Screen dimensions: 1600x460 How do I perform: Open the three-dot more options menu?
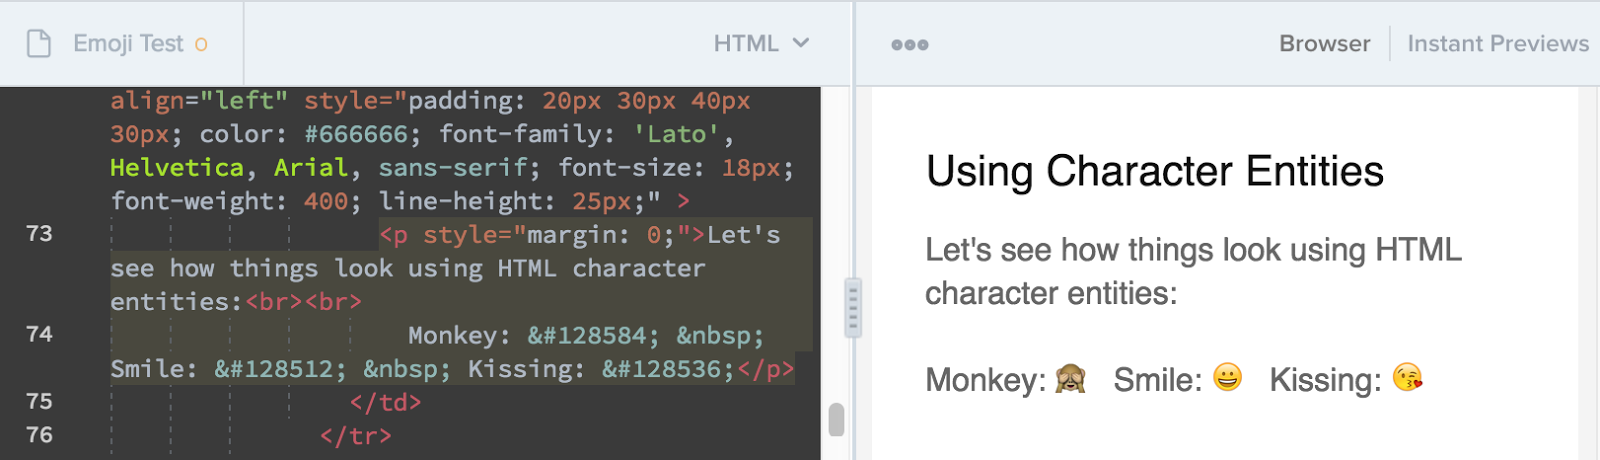(909, 45)
